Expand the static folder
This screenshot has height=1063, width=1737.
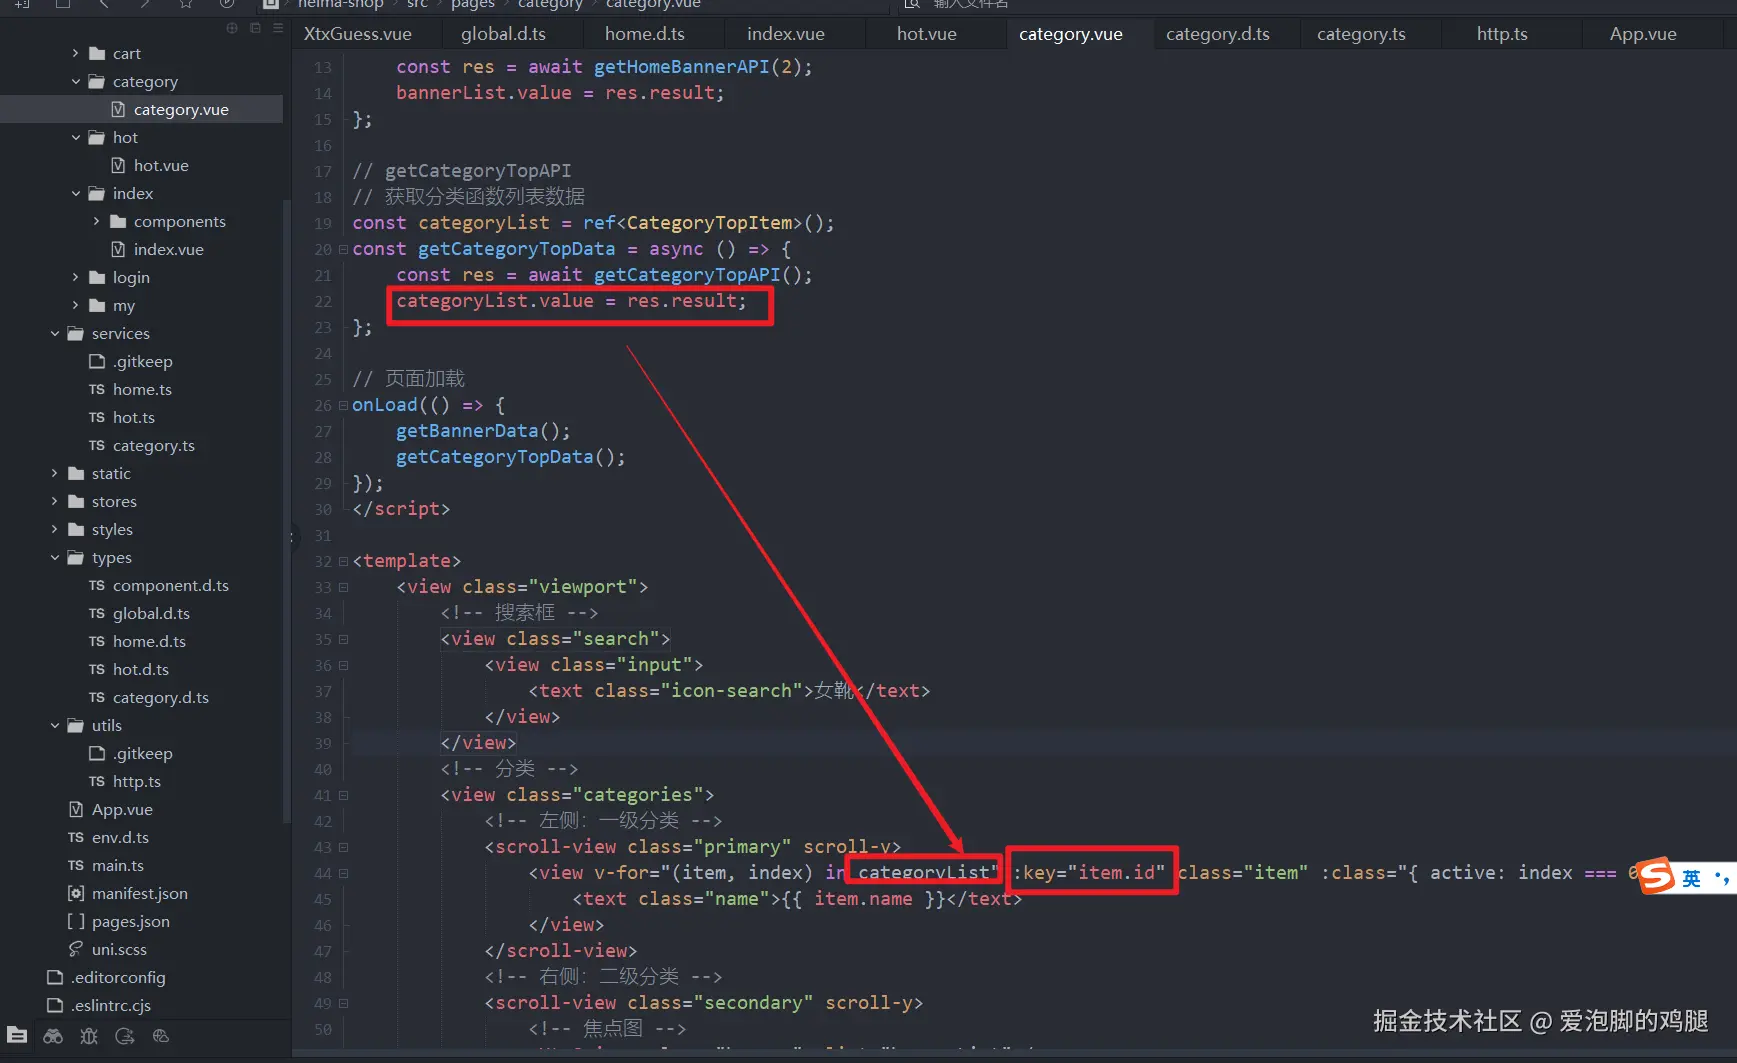[54, 473]
